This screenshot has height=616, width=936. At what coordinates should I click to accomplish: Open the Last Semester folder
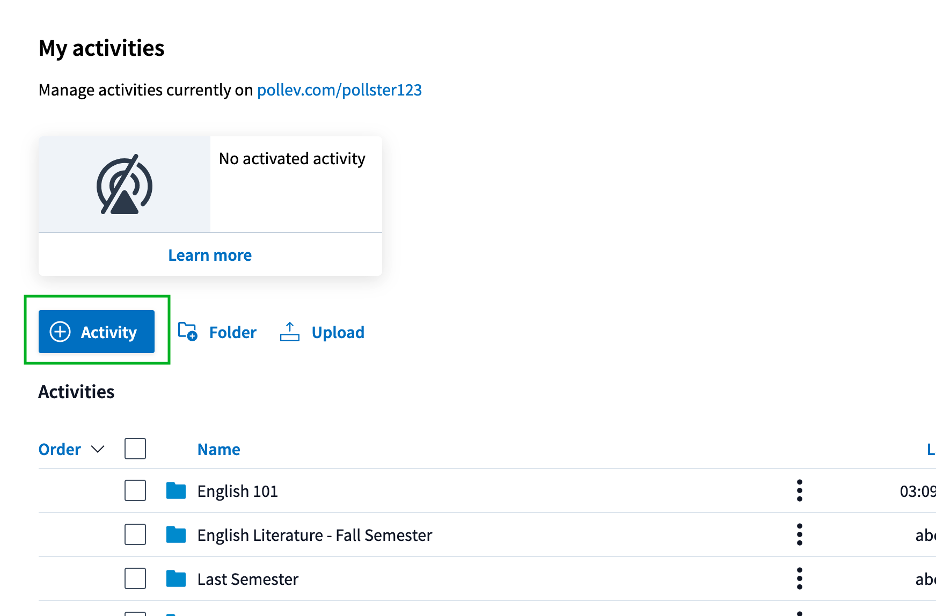click(x=248, y=579)
